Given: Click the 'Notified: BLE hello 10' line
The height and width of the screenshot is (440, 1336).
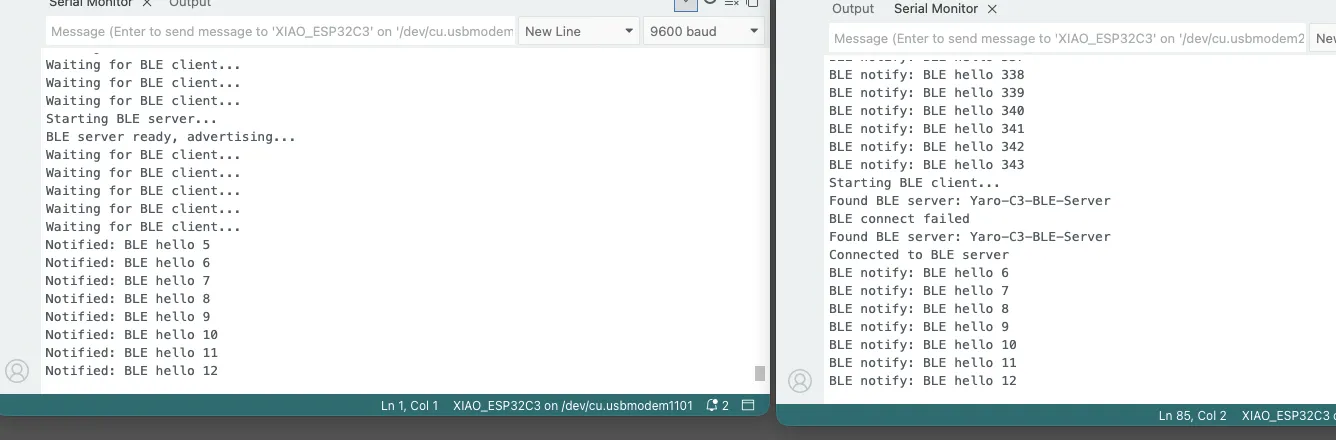Looking at the screenshot, I should click(132, 335).
